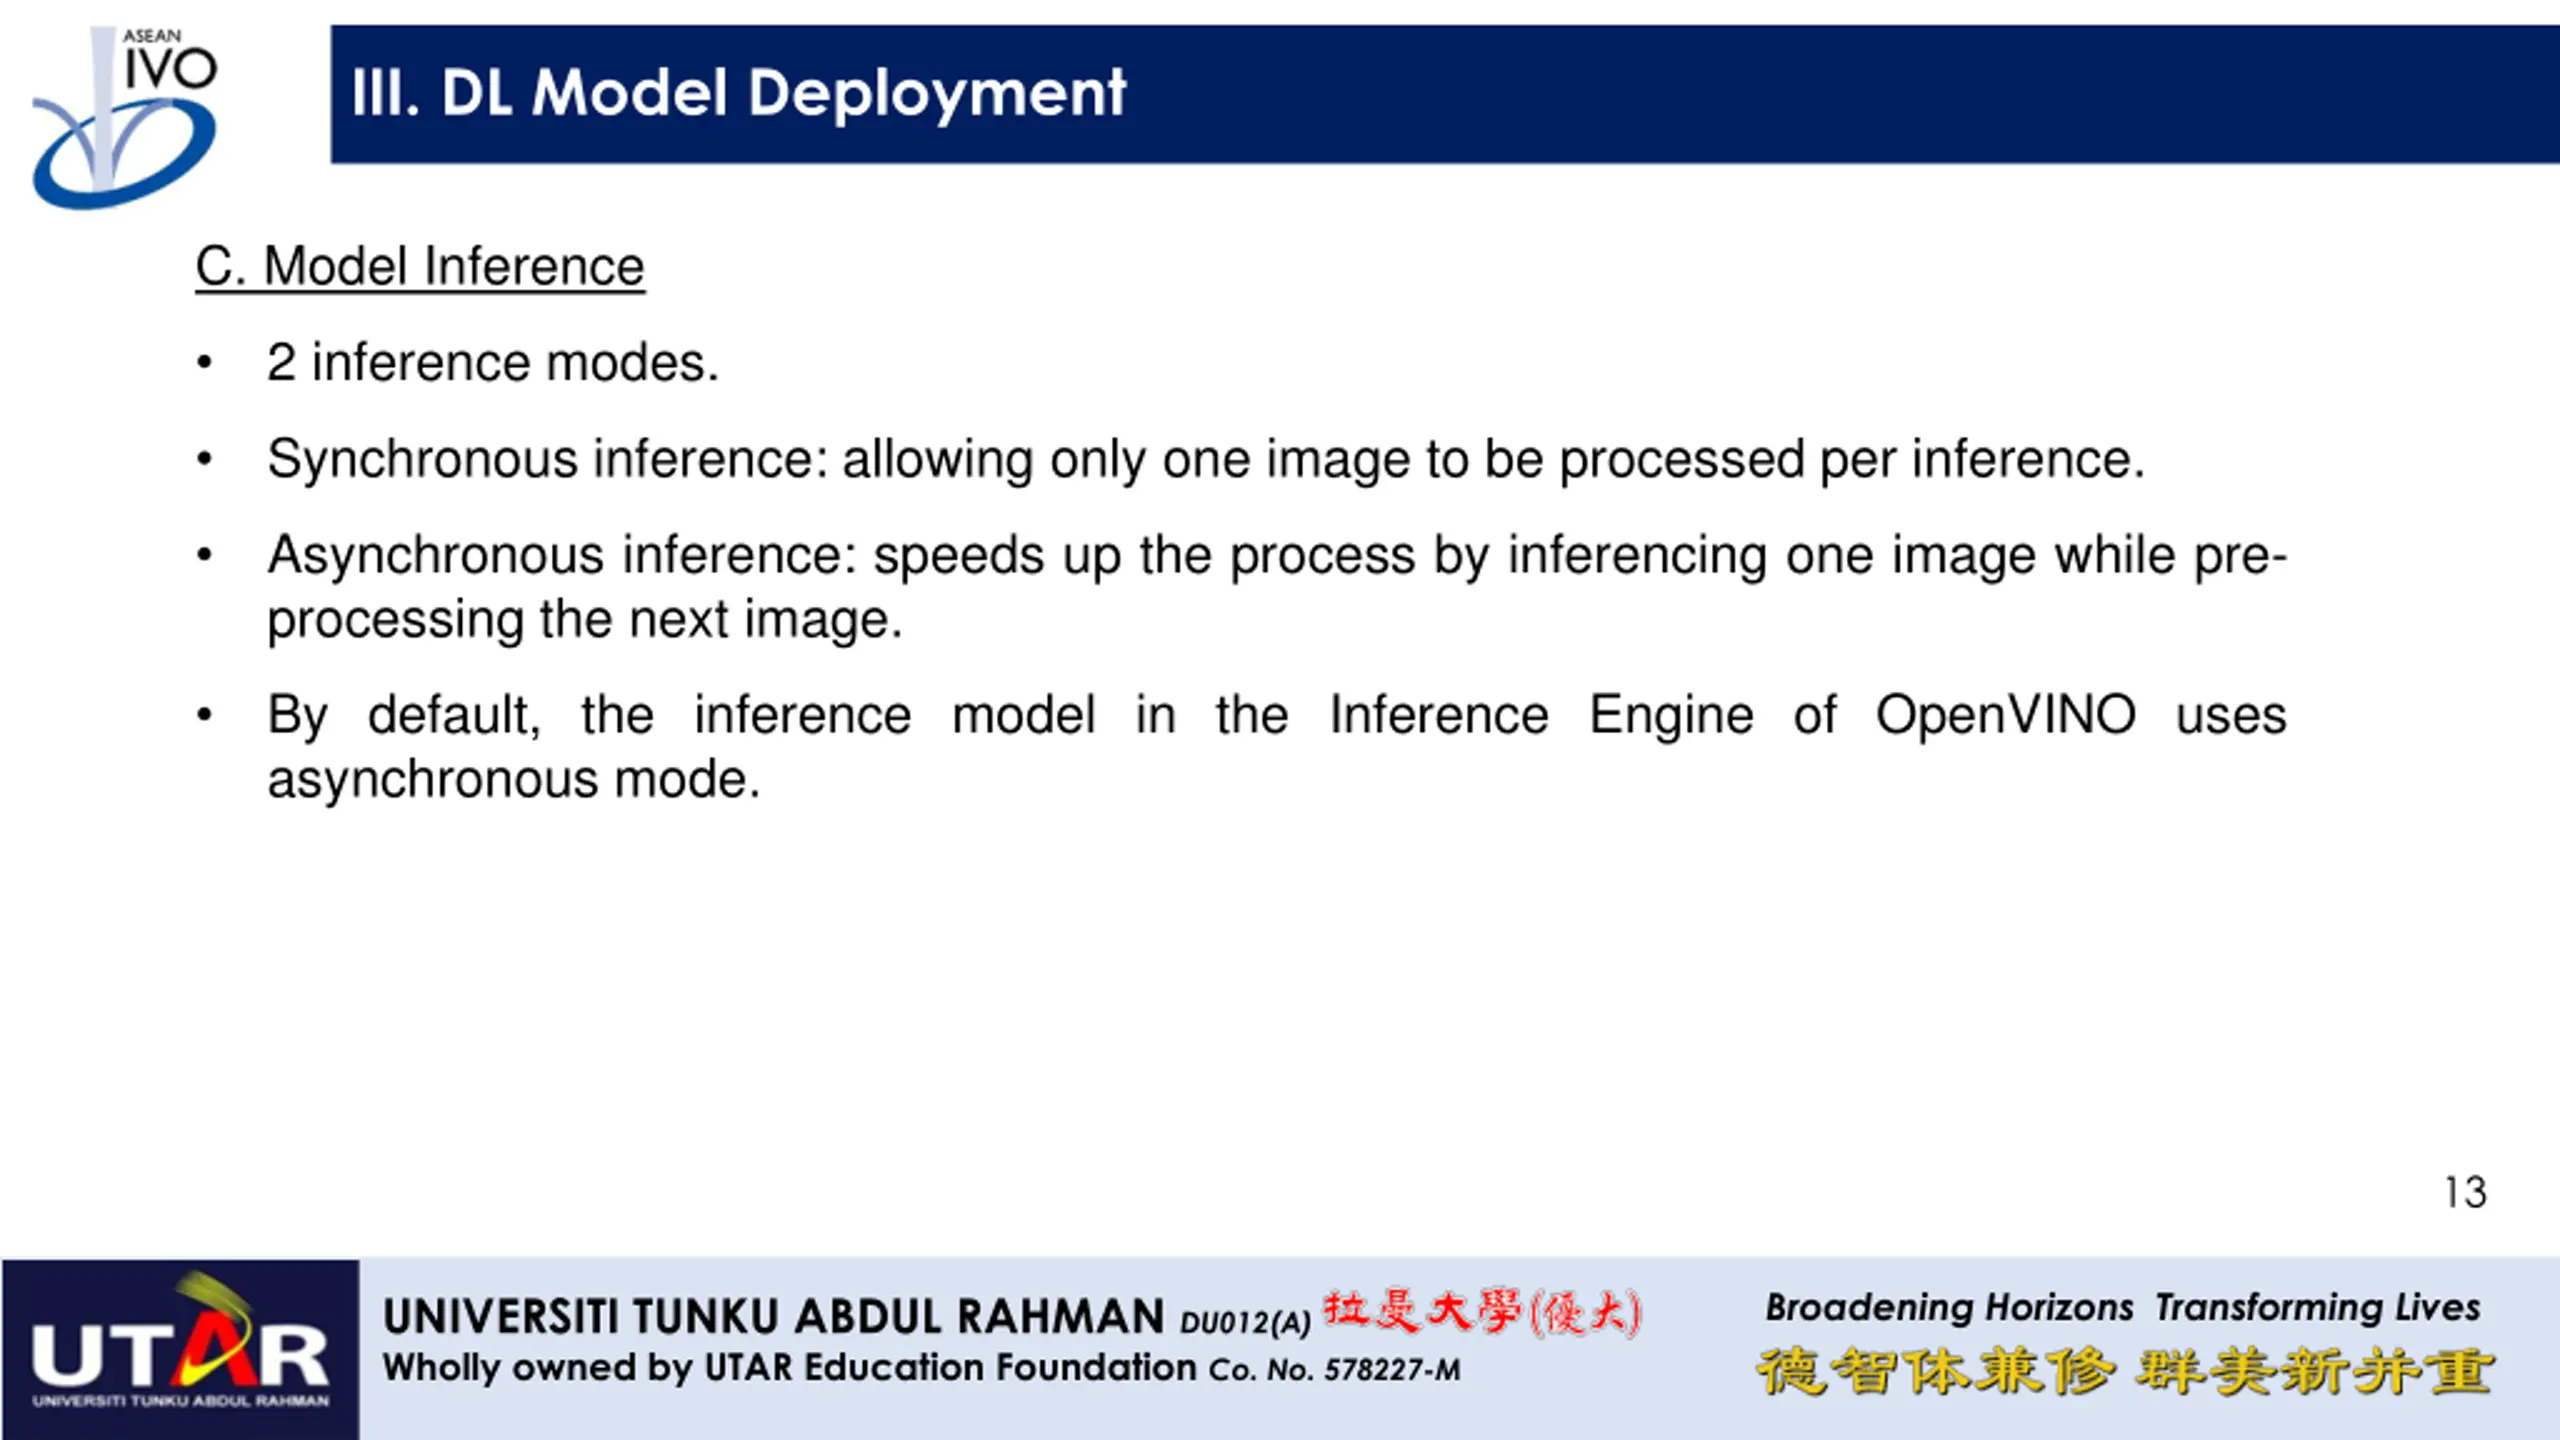Click 'Wholly owned by UTAR Education Foundation' text
The image size is (2560, 1440).
790,1368
